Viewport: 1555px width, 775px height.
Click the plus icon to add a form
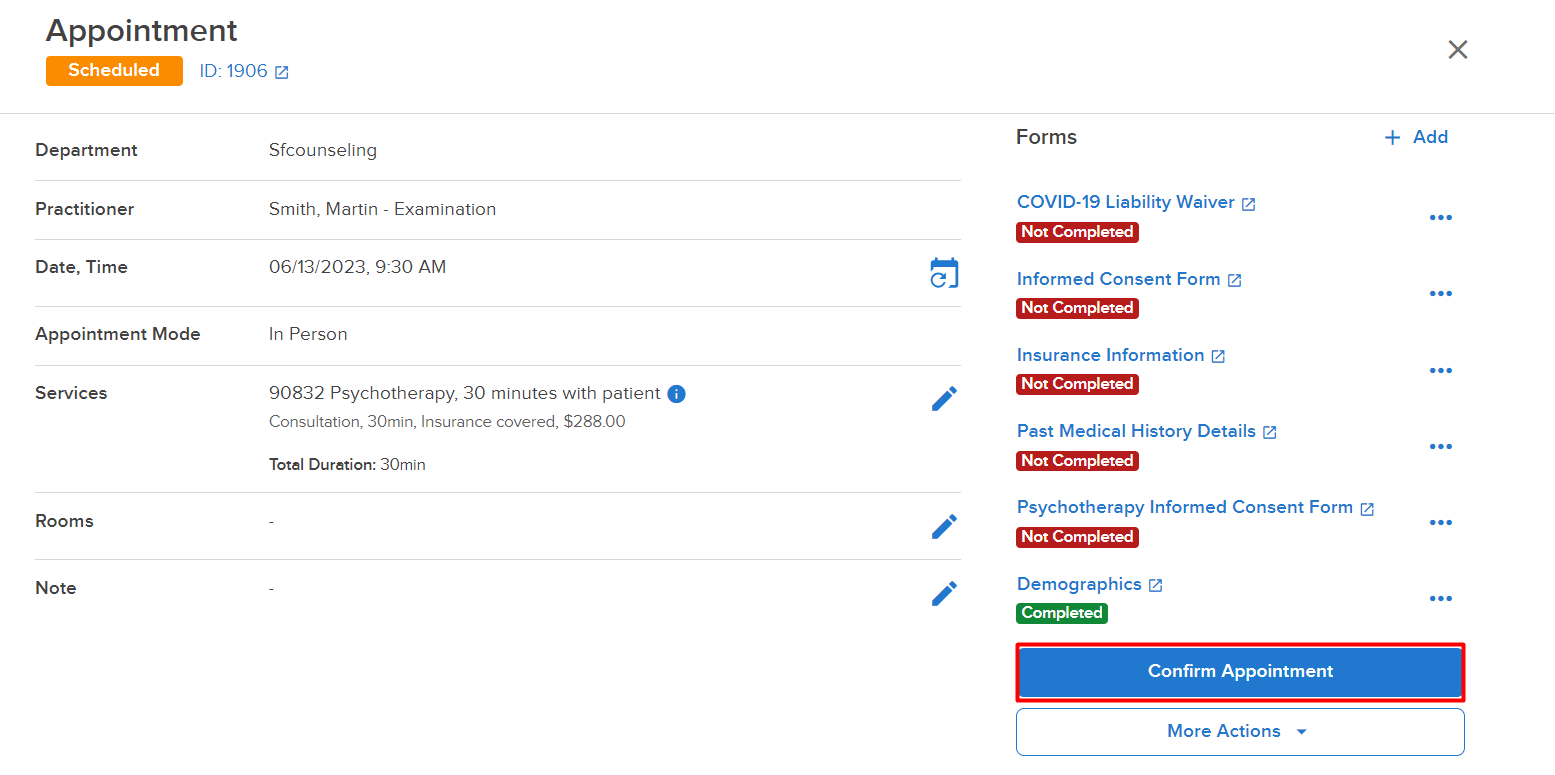(1392, 137)
